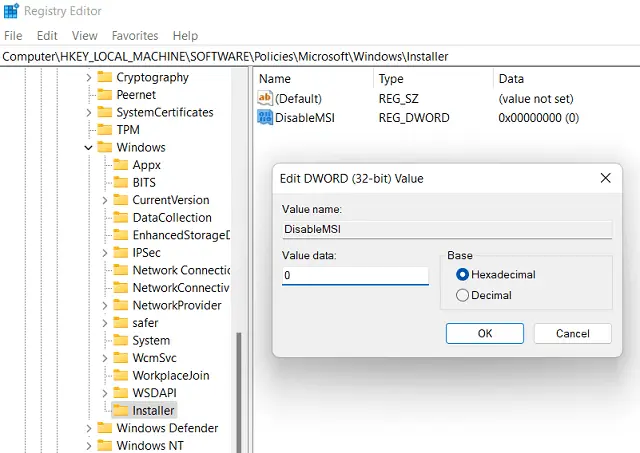Click the Windows Defender folder icon
The width and height of the screenshot is (640, 453).
click(x=104, y=428)
